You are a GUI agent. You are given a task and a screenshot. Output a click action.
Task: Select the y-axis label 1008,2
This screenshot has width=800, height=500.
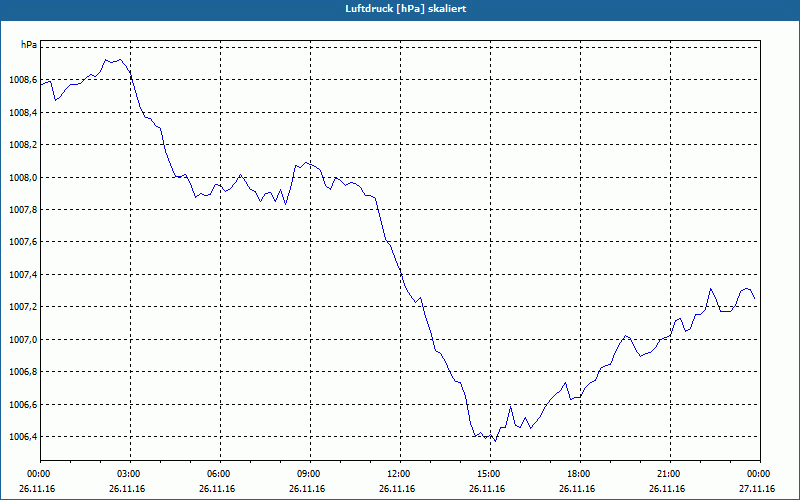click(23, 145)
